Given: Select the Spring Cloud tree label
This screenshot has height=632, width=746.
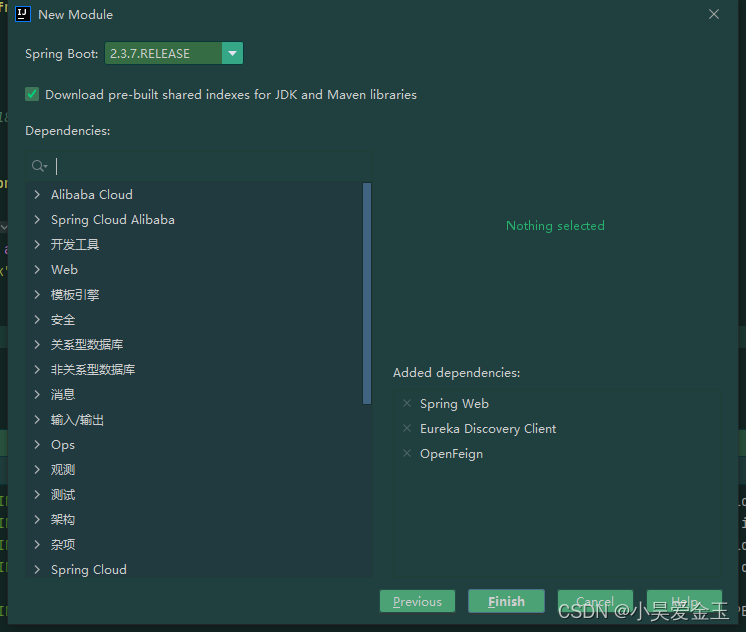Looking at the screenshot, I should pyautogui.click(x=89, y=570).
